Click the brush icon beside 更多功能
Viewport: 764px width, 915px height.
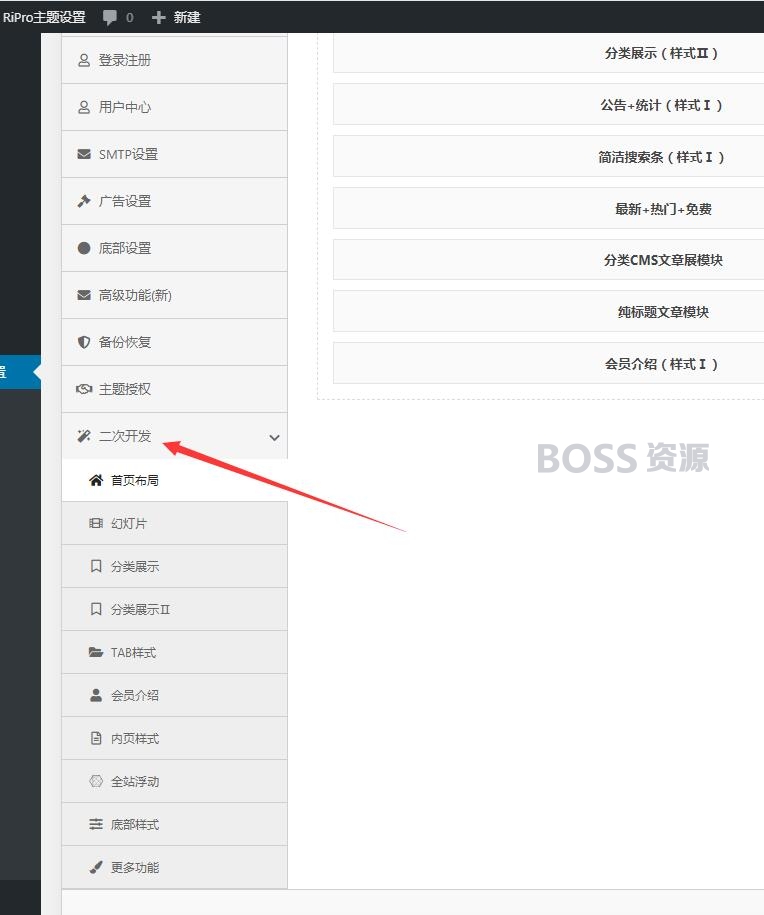96,868
